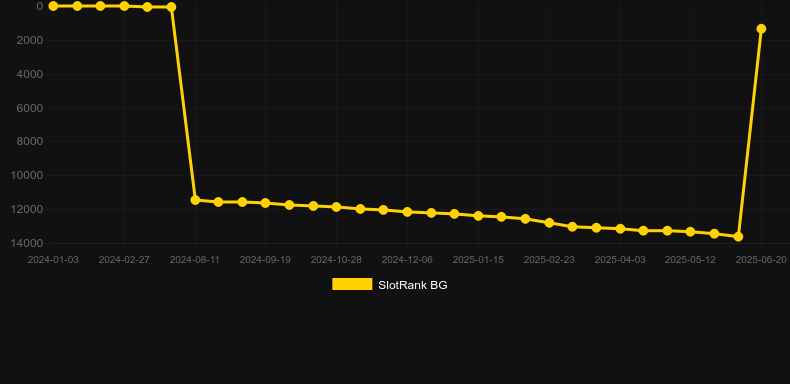Select the data point above 2025-04-03
This screenshot has height=384, width=790.
coord(620,229)
